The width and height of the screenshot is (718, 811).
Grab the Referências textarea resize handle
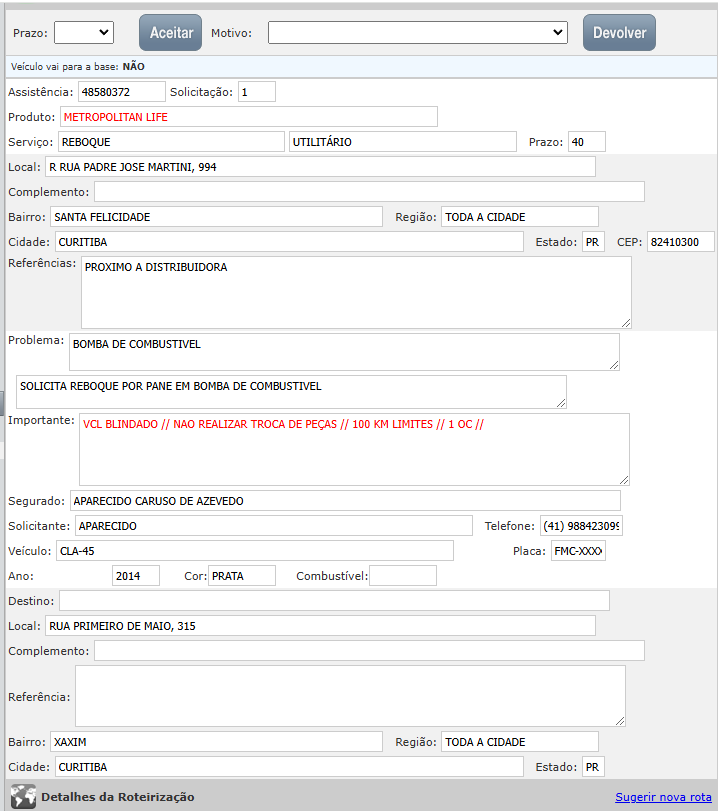coord(626,322)
